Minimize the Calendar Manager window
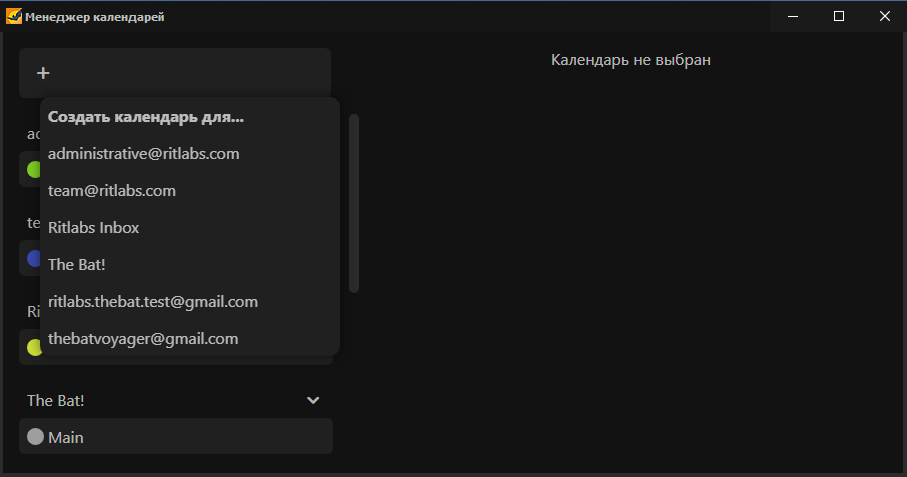 793,16
